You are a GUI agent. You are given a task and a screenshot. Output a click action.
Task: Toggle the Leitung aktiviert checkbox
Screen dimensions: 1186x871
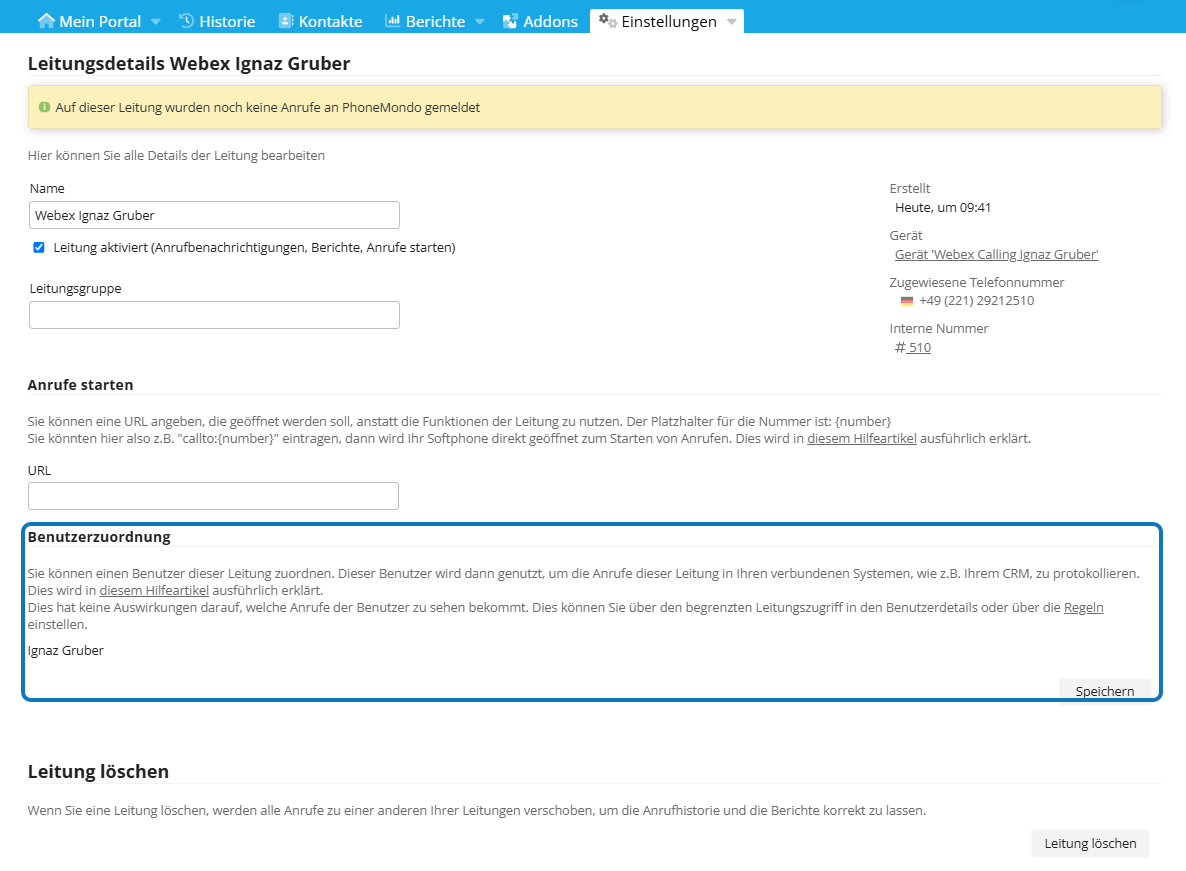tap(39, 247)
